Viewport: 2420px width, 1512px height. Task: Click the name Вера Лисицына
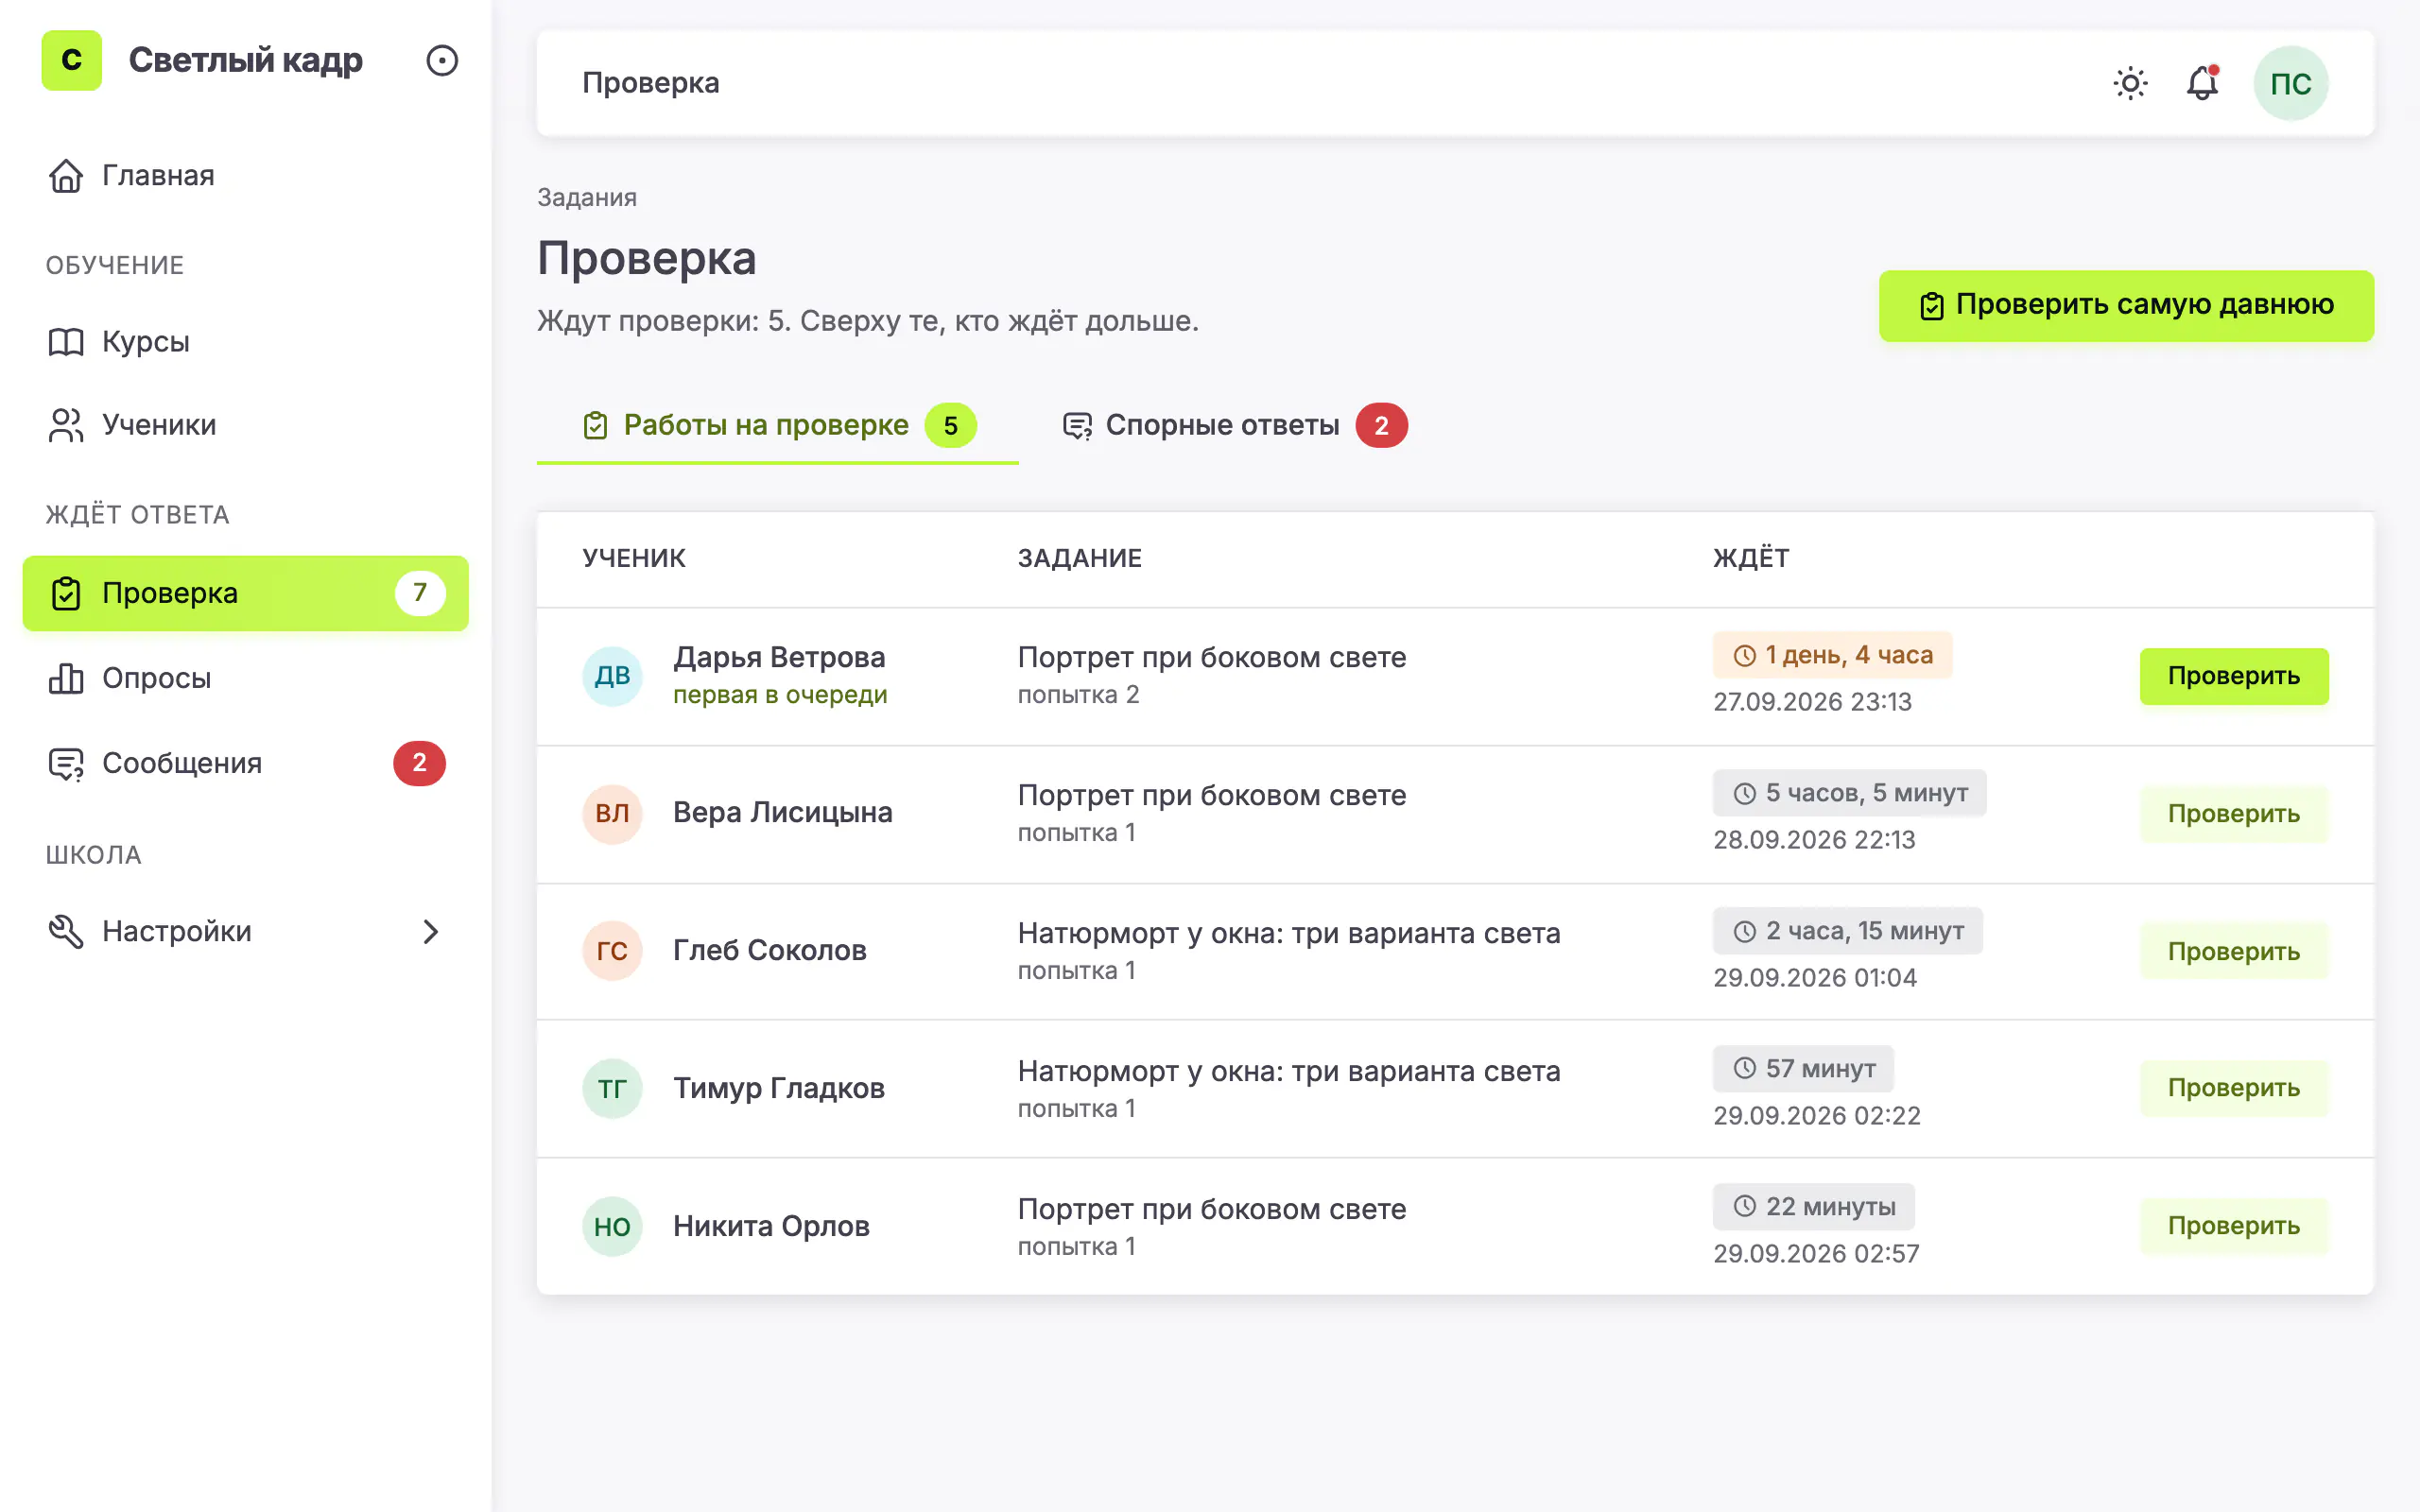coord(783,813)
